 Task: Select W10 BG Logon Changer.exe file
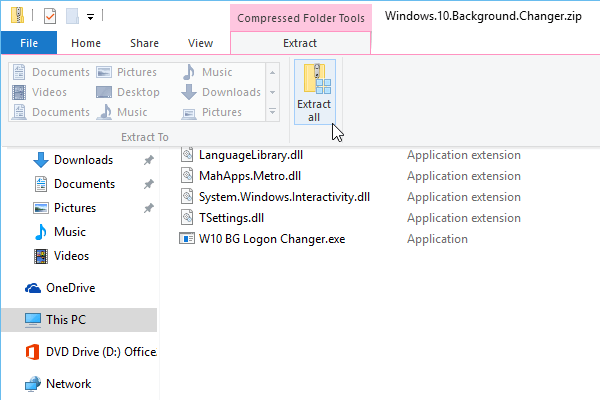(x=272, y=239)
